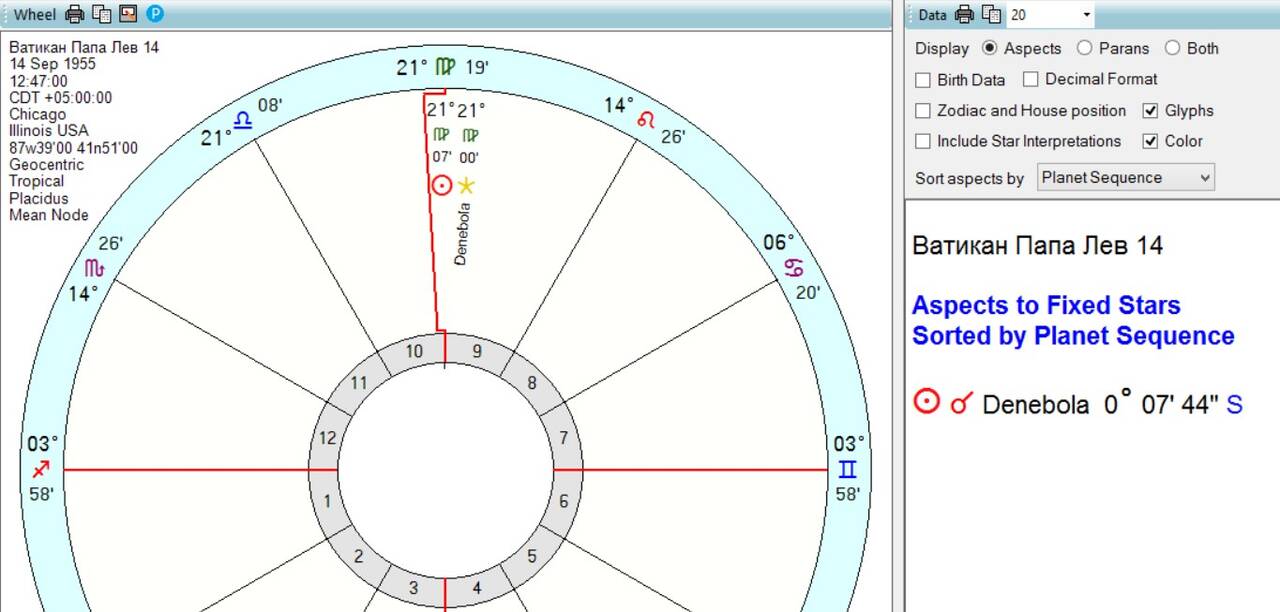Click the 'Illinois USA' text in chart info
The height and width of the screenshot is (612, 1280).
[x=49, y=131]
